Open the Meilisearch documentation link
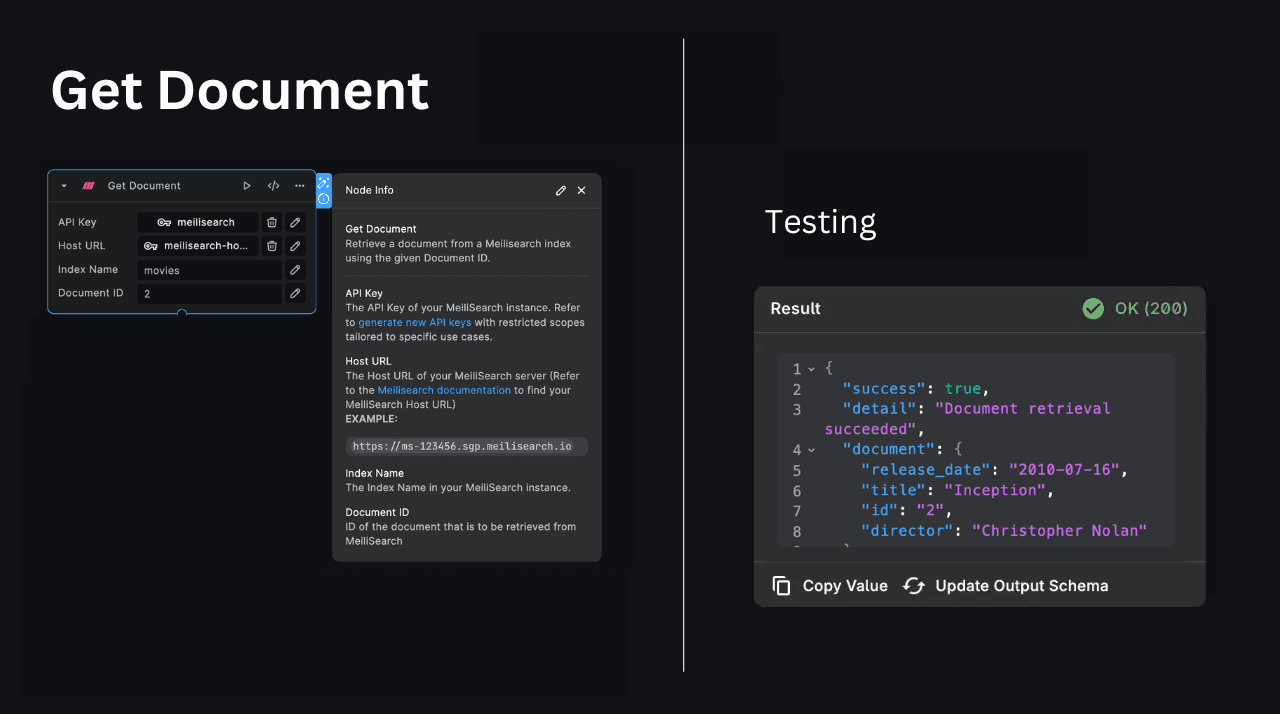This screenshot has height=714, width=1280. 444,390
